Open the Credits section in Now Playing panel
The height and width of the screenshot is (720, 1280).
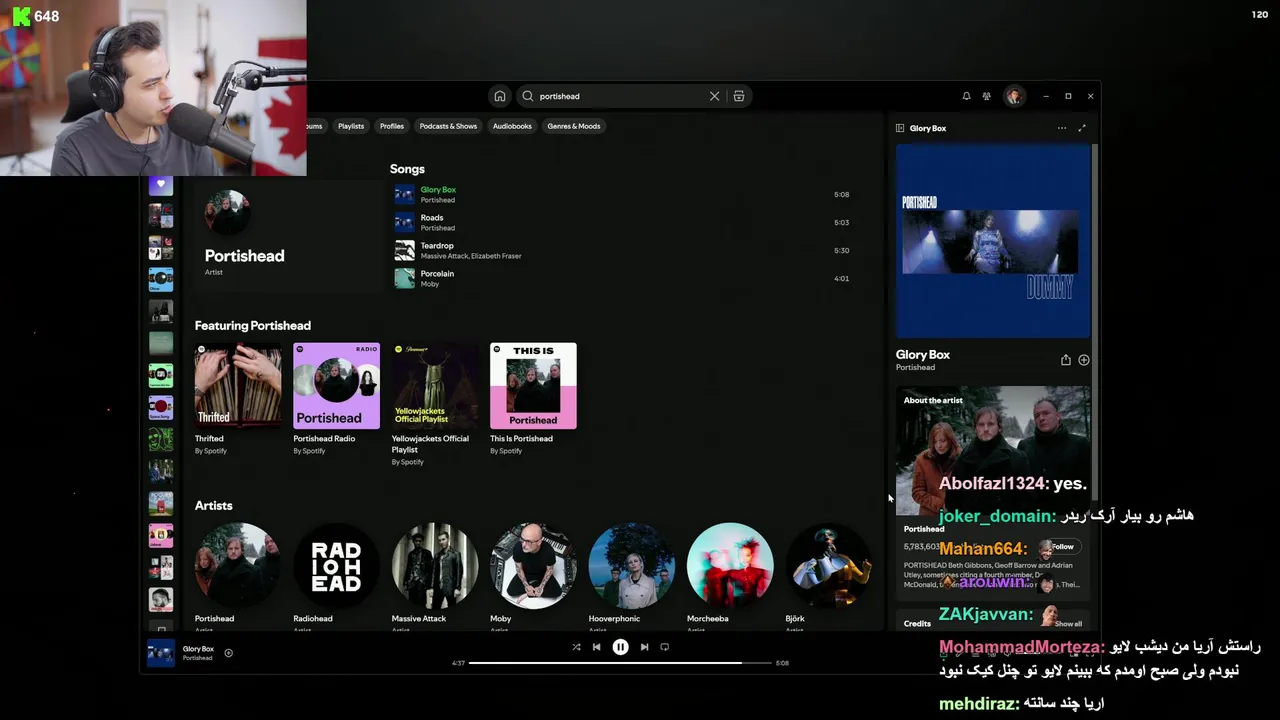pyautogui.click(x=917, y=623)
